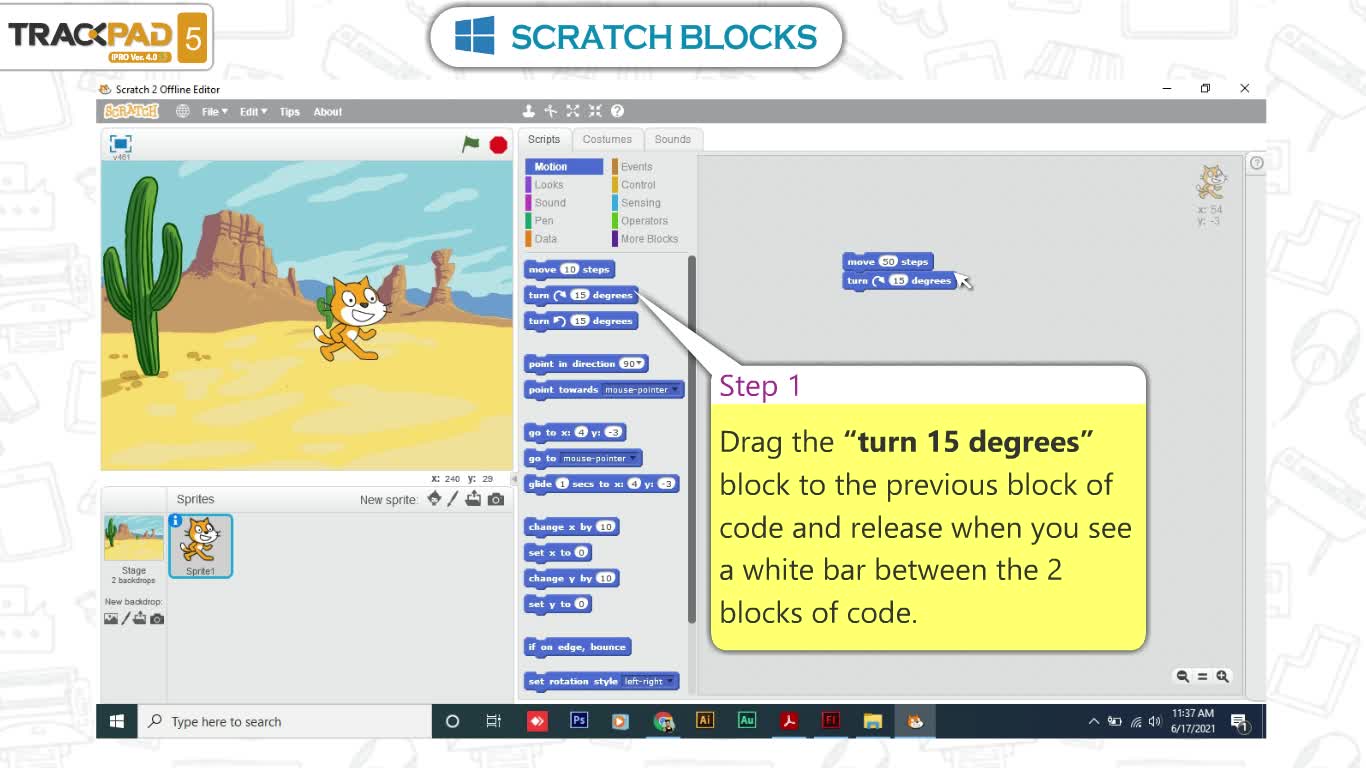Image resolution: width=1366 pixels, height=768 pixels.
Task: Open Adobe Audition from the taskbar
Action: coord(747,720)
